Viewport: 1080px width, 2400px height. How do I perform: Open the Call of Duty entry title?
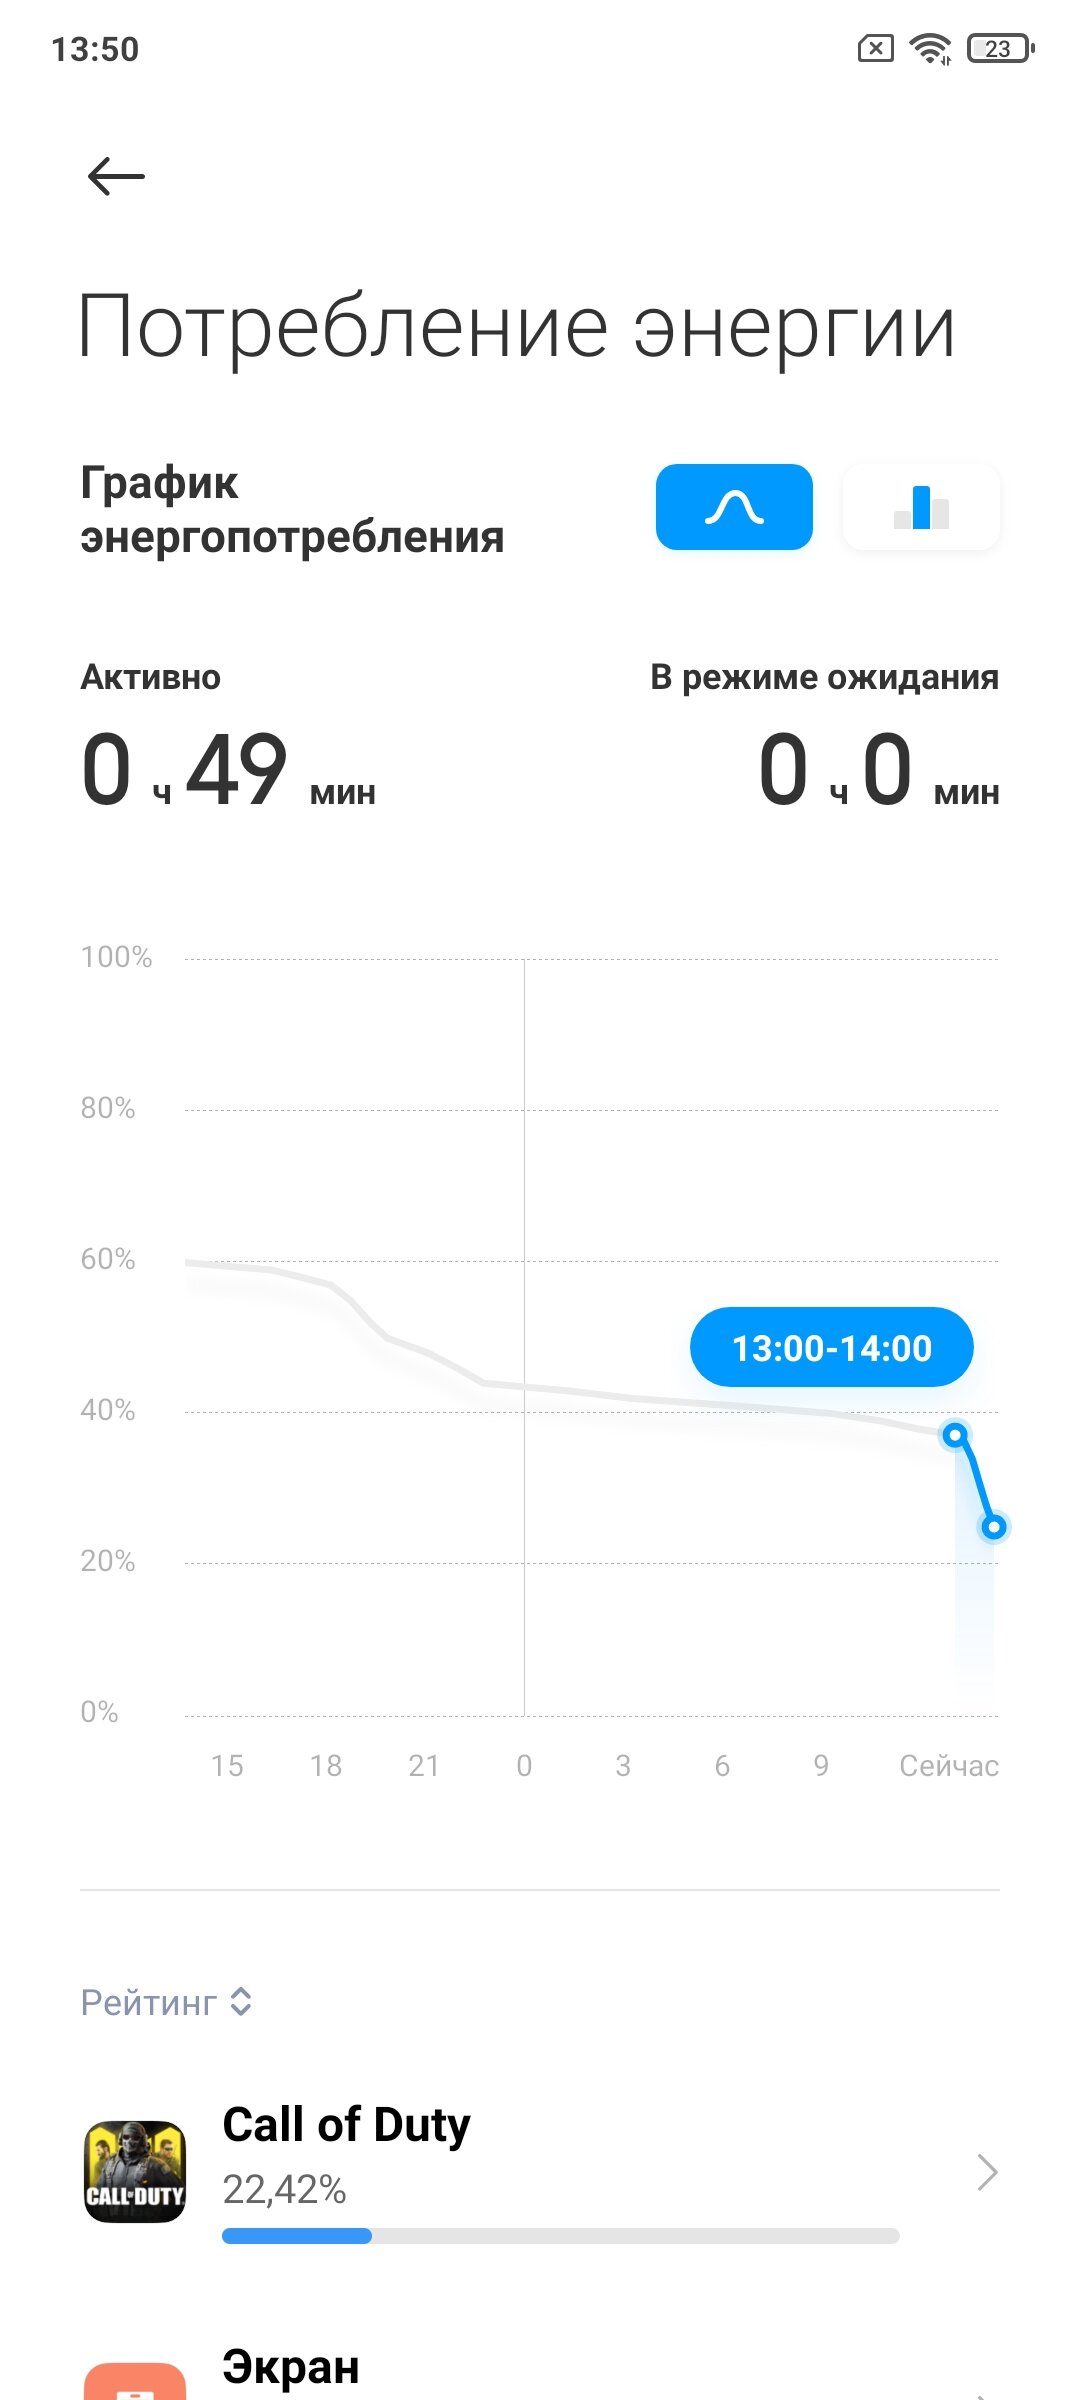coord(346,2125)
